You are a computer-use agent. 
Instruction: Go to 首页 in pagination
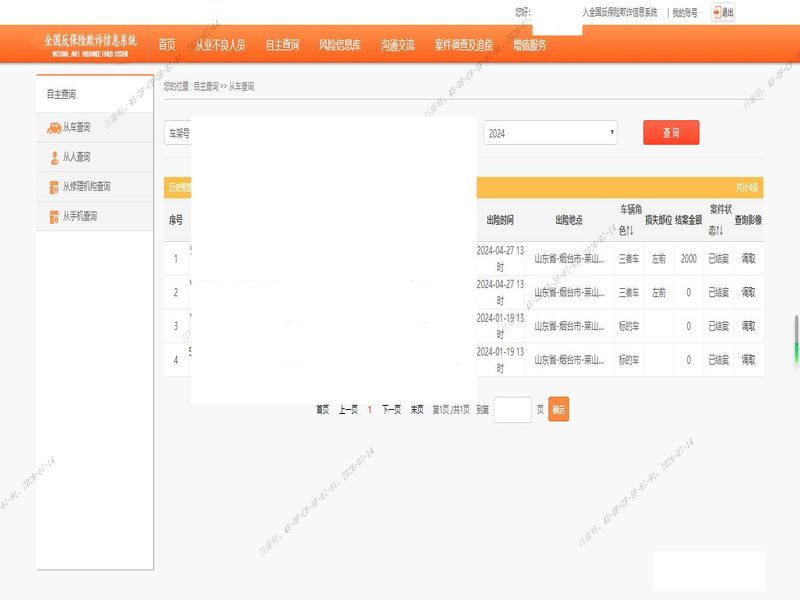[x=322, y=410]
